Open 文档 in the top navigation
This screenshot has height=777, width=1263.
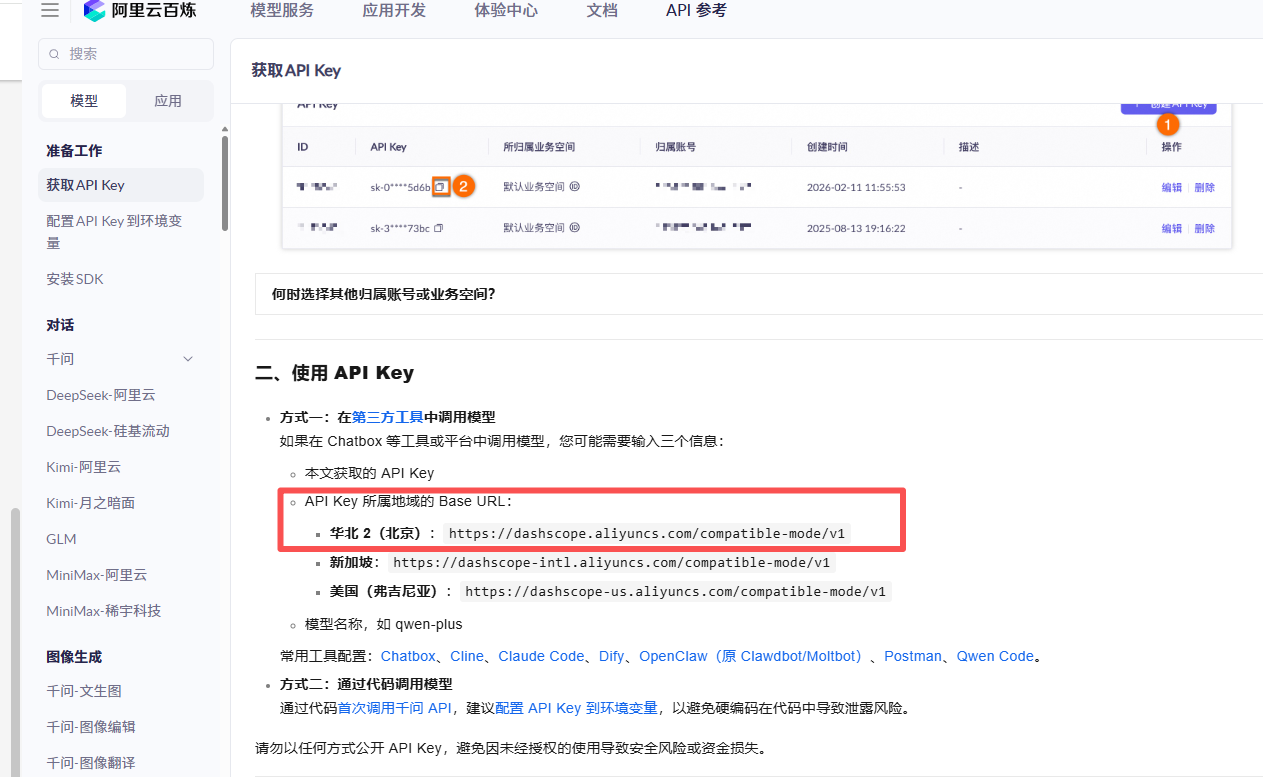point(602,11)
